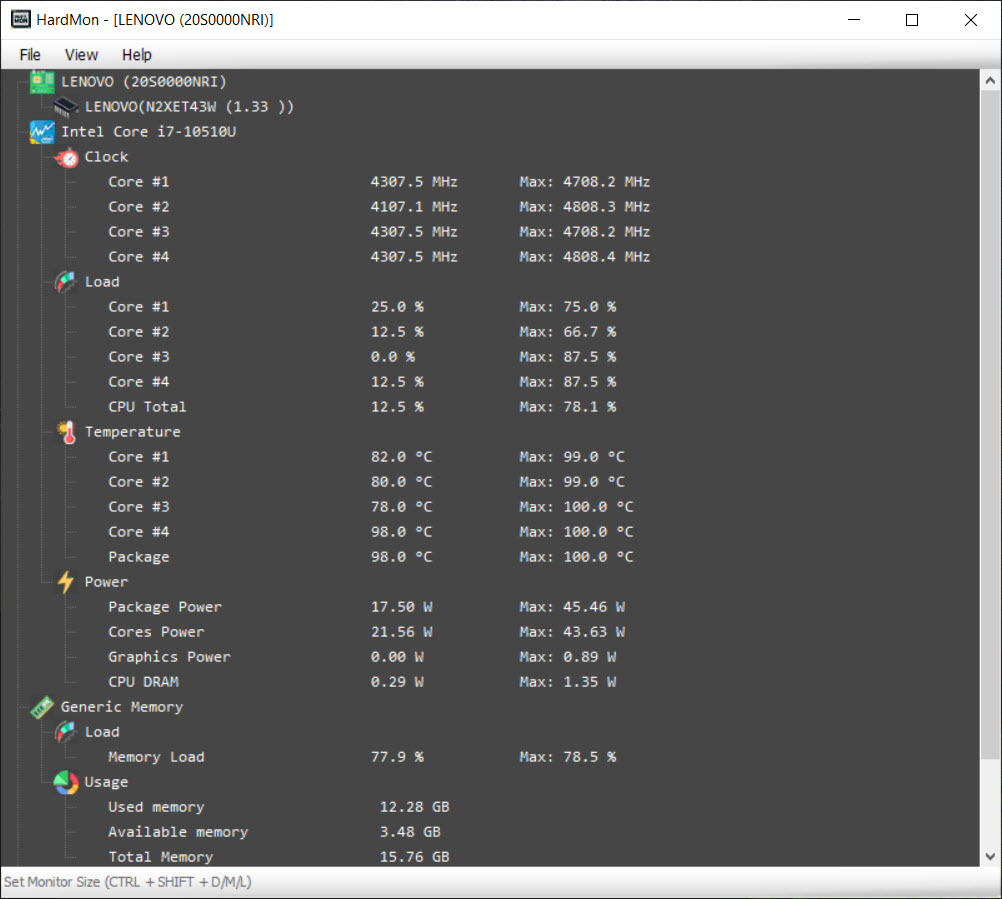Screen dimensions: 1002x899
Task: Select the Generic Memory node
Action: [x=122, y=707]
